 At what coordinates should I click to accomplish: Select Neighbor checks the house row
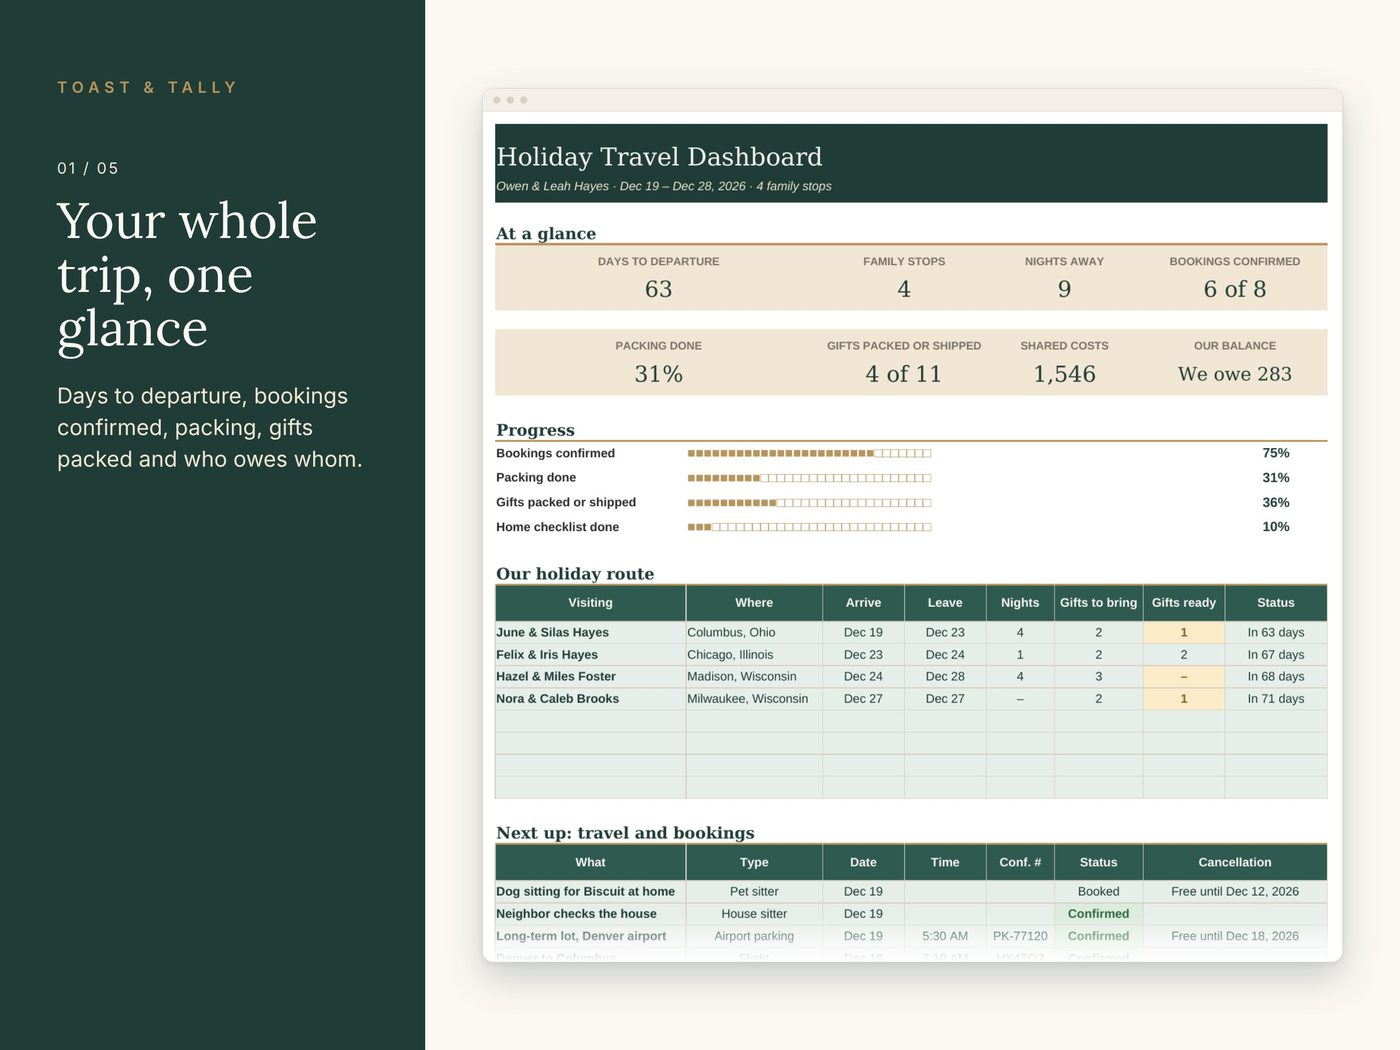[911, 914]
